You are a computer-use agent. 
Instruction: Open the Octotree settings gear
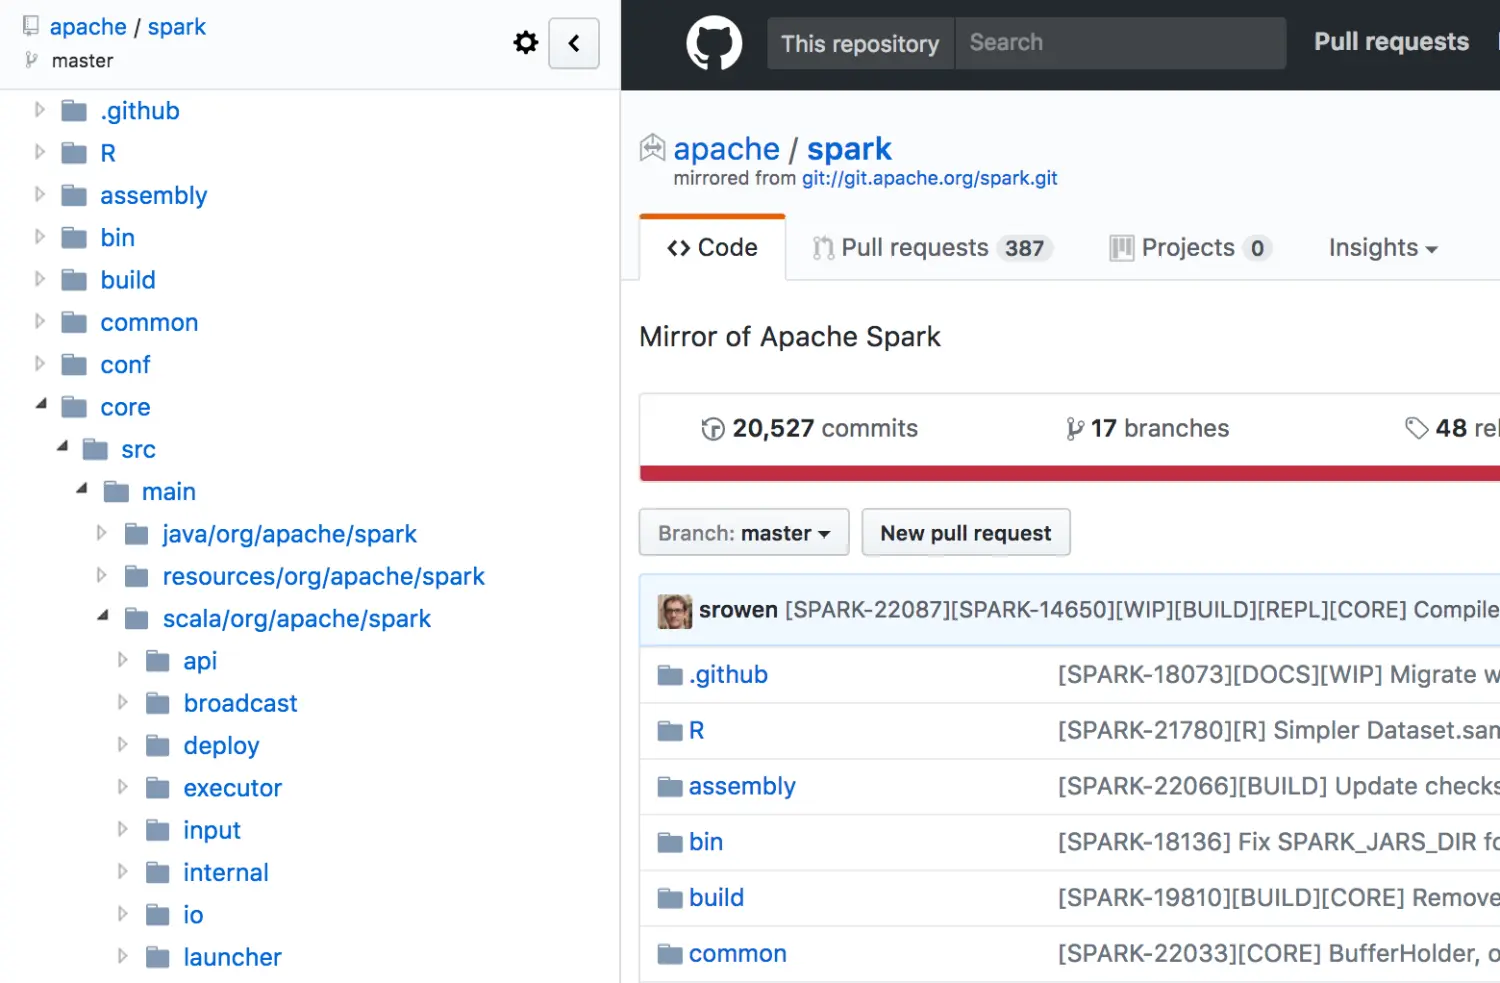click(525, 43)
